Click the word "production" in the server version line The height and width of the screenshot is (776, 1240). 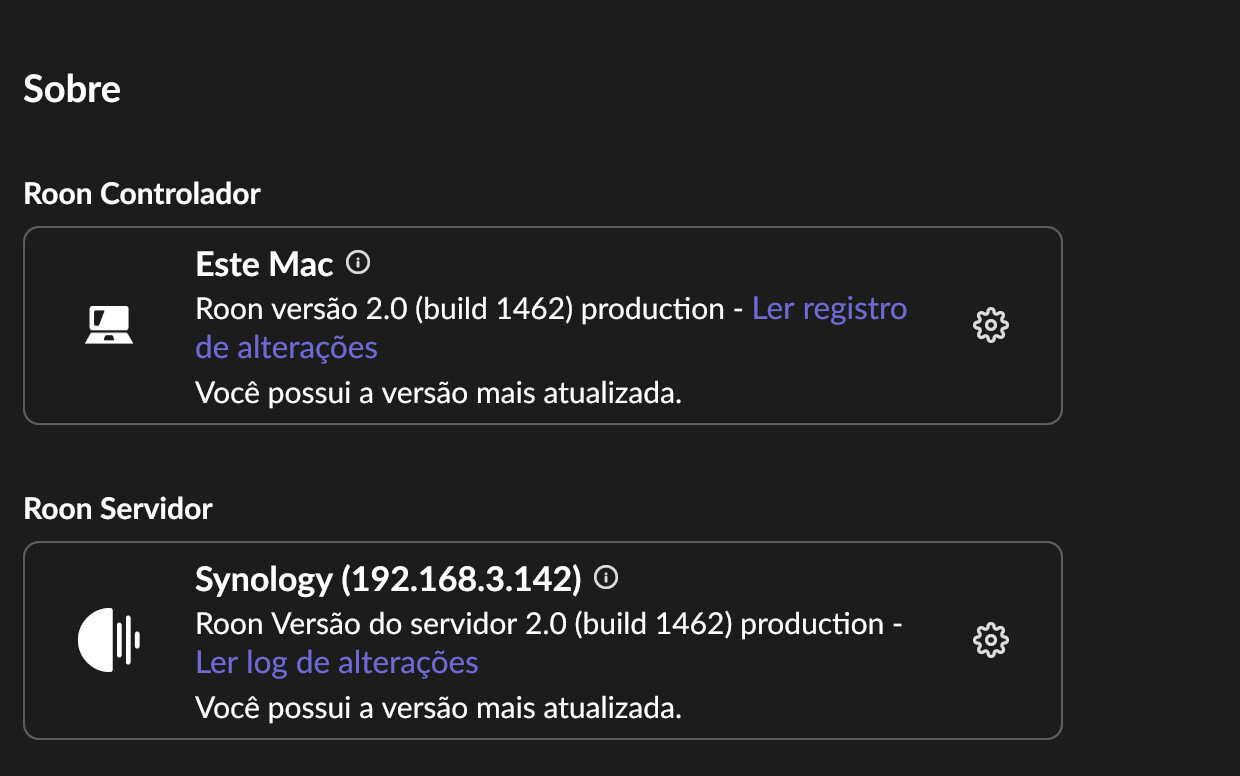(x=813, y=624)
